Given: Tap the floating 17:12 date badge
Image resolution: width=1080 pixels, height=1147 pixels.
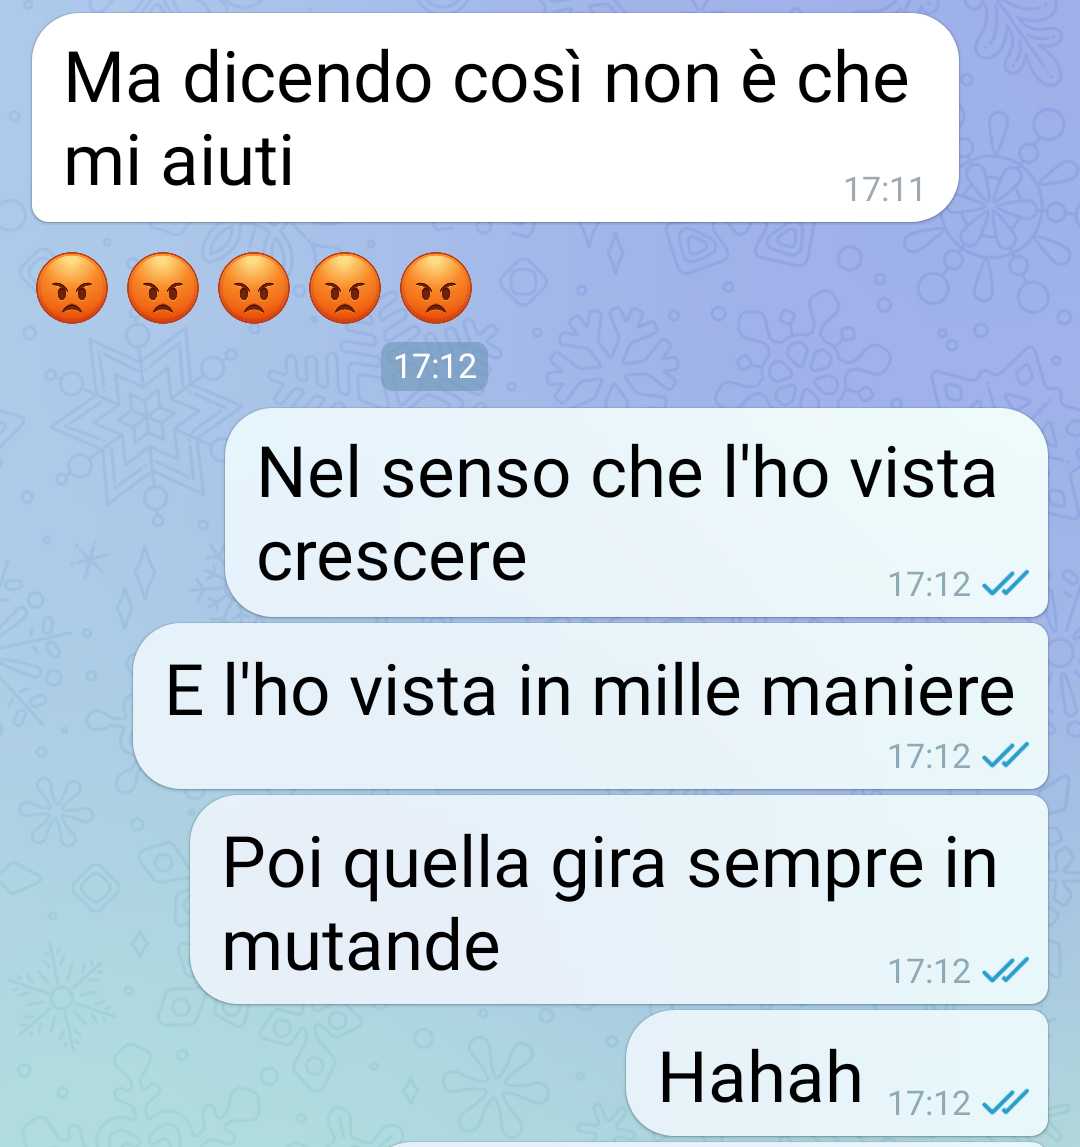Looking at the screenshot, I should (x=435, y=366).
